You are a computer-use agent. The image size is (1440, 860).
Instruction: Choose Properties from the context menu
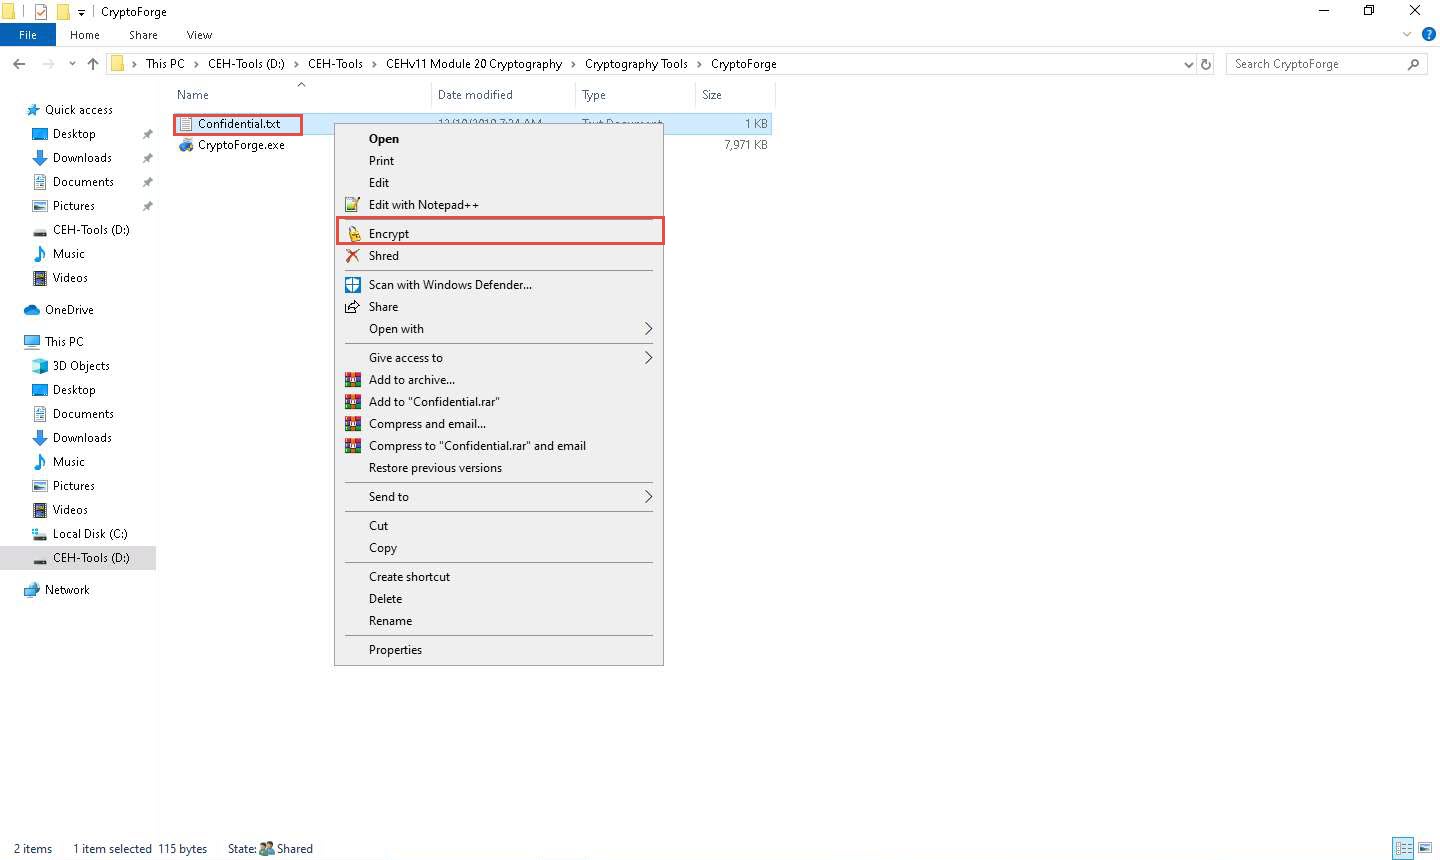click(x=395, y=650)
